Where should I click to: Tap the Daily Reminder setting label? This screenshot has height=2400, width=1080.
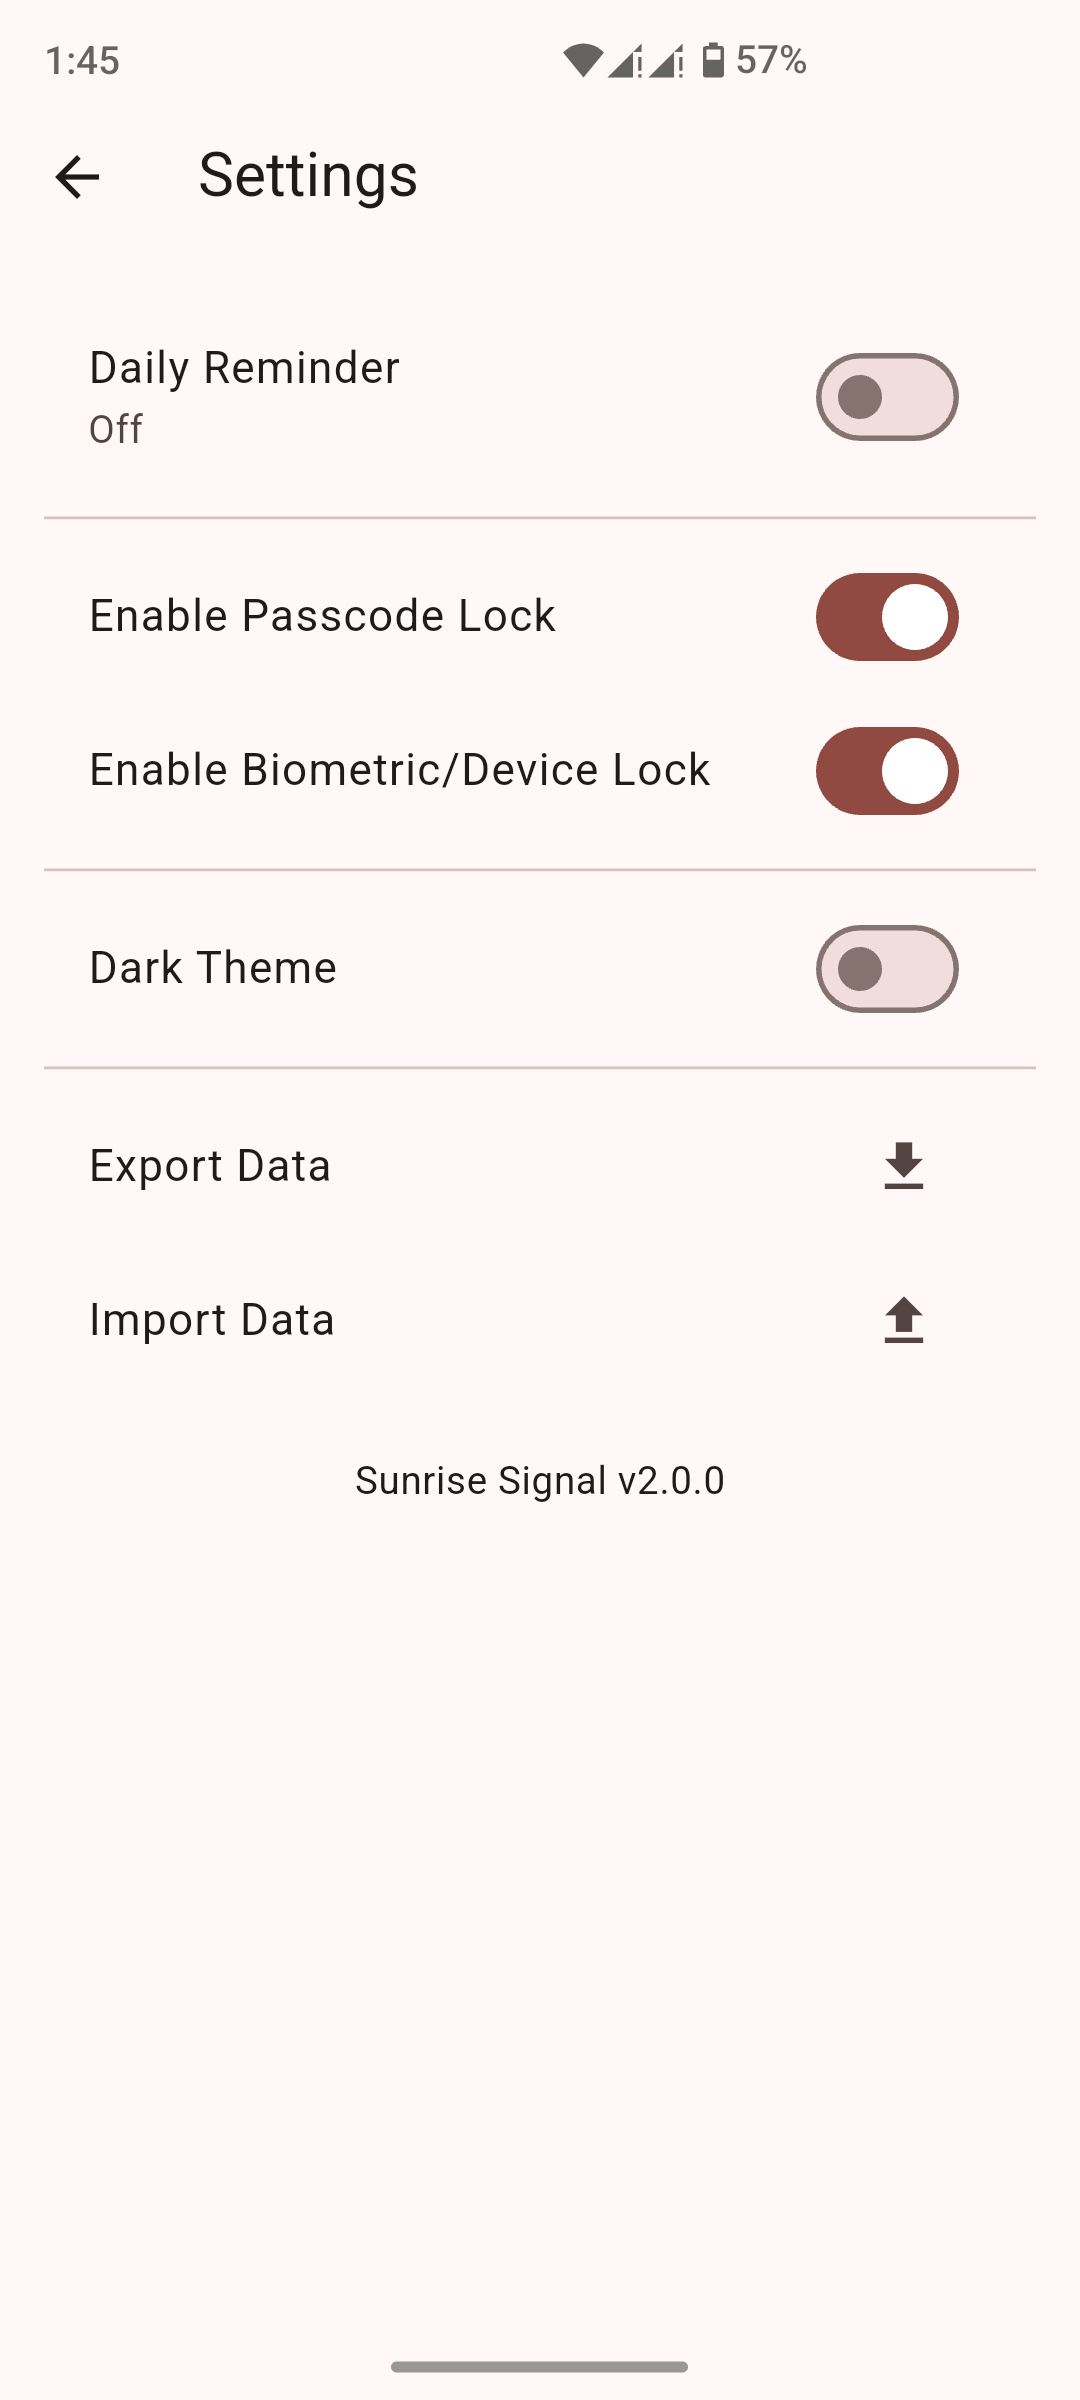[244, 368]
